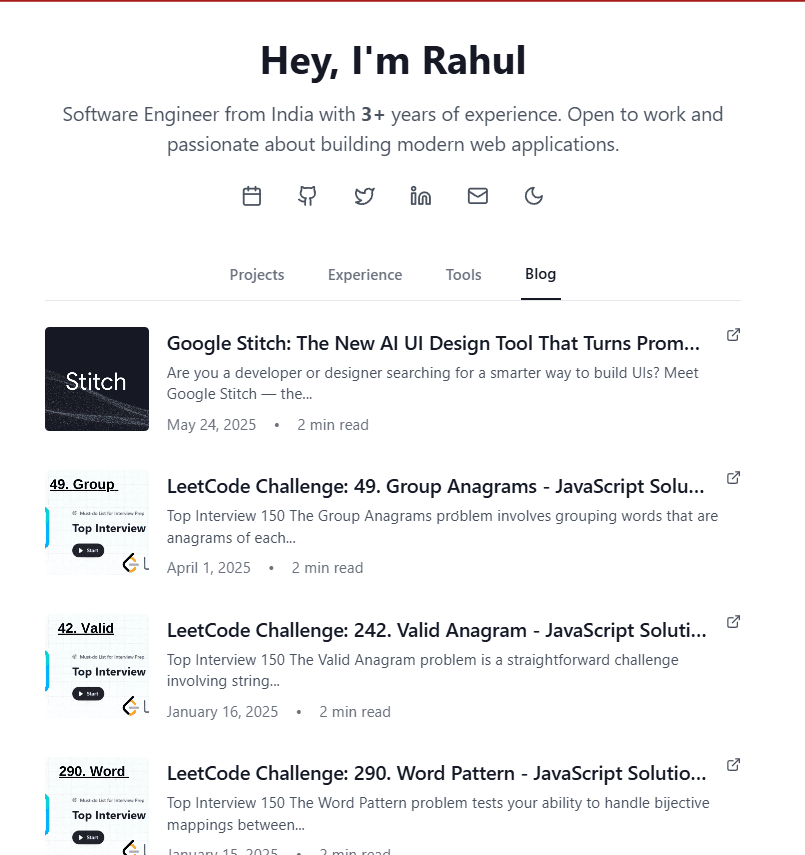This screenshot has width=805, height=855.
Task: Open the Tools tab
Action: coord(464,275)
